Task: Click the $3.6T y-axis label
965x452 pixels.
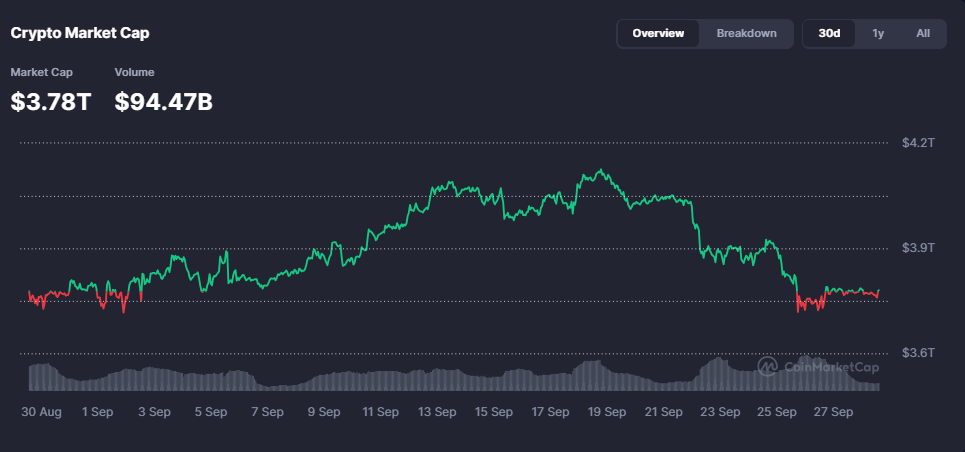Action: point(916,352)
